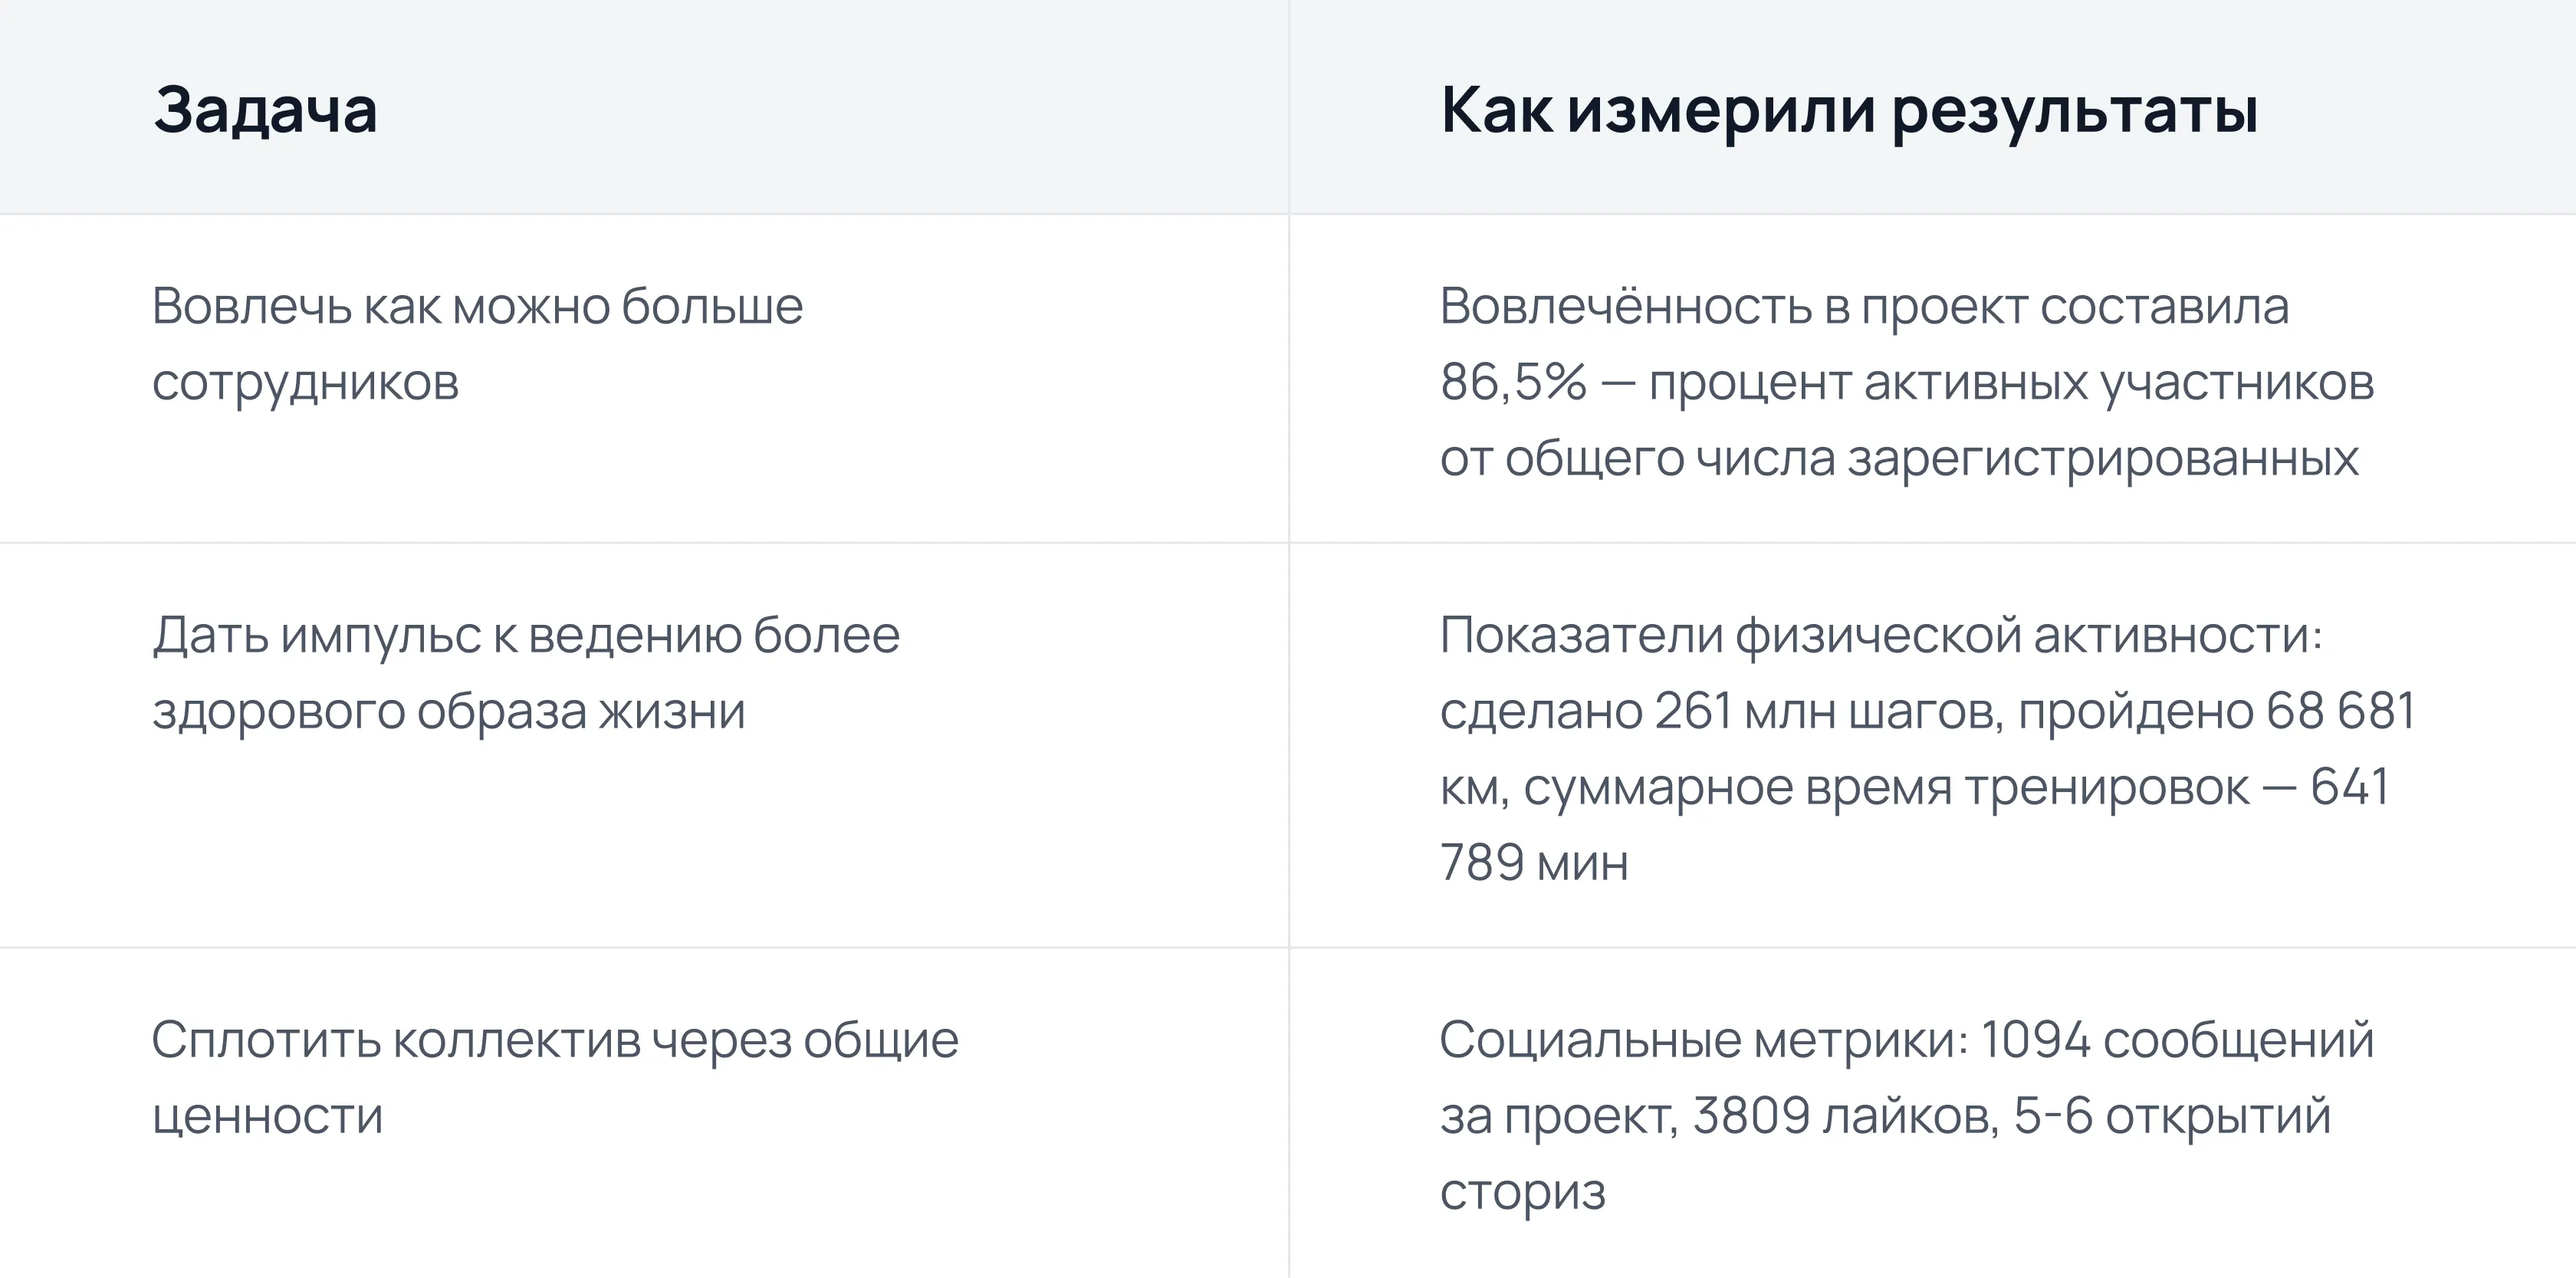Screen dimensions: 2576x1278
Task: Click the phrase "процент активных участников"
Action: point(2010,382)
